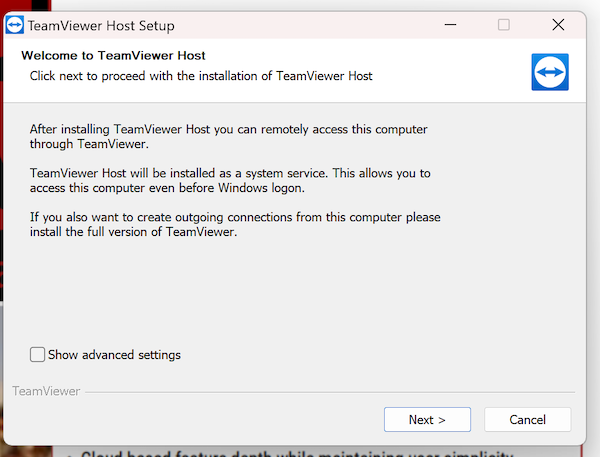This screenshot has width=600, height=457.
Task: Close the TeamViewer Host Setup window
Action: (x=558, y=25)
